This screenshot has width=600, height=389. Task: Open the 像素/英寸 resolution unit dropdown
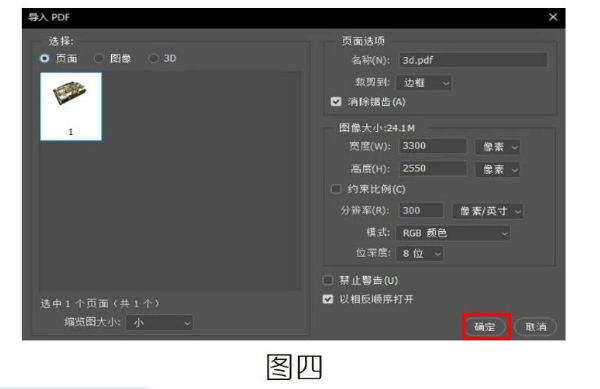coord(488,211)
